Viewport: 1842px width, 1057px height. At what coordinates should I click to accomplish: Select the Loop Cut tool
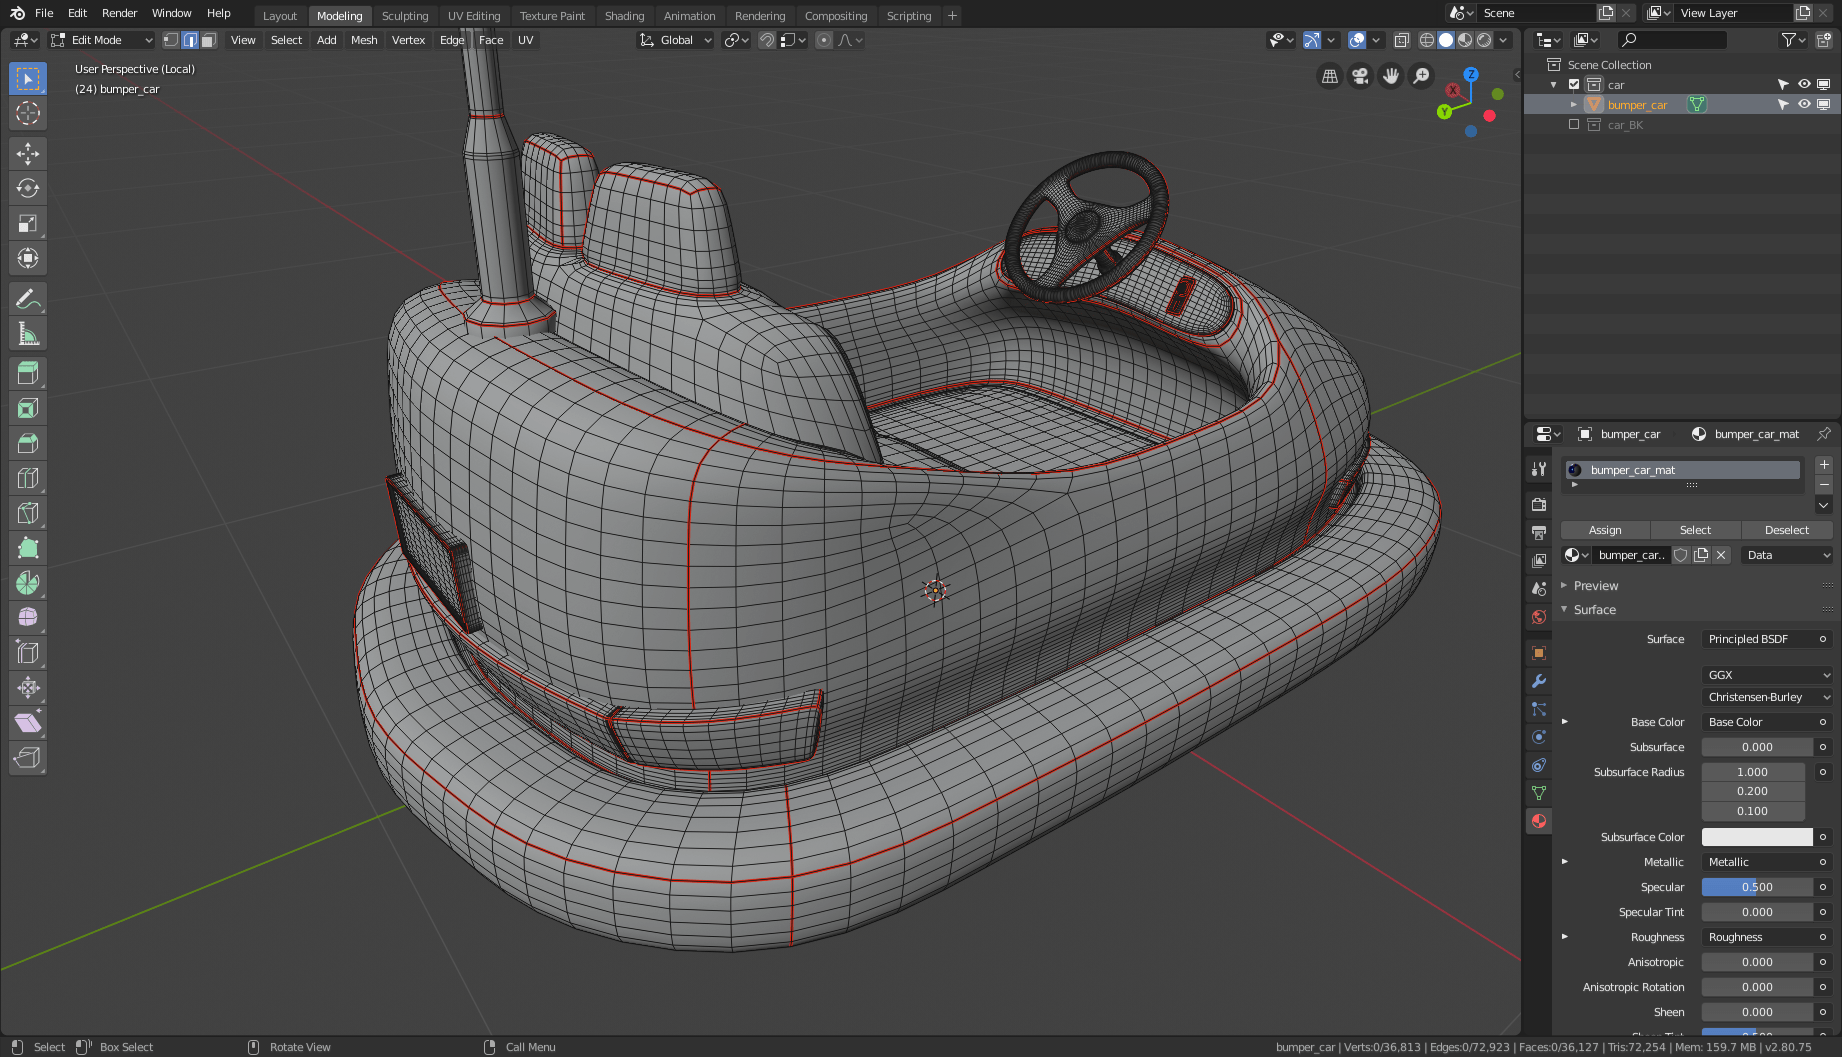28,478
